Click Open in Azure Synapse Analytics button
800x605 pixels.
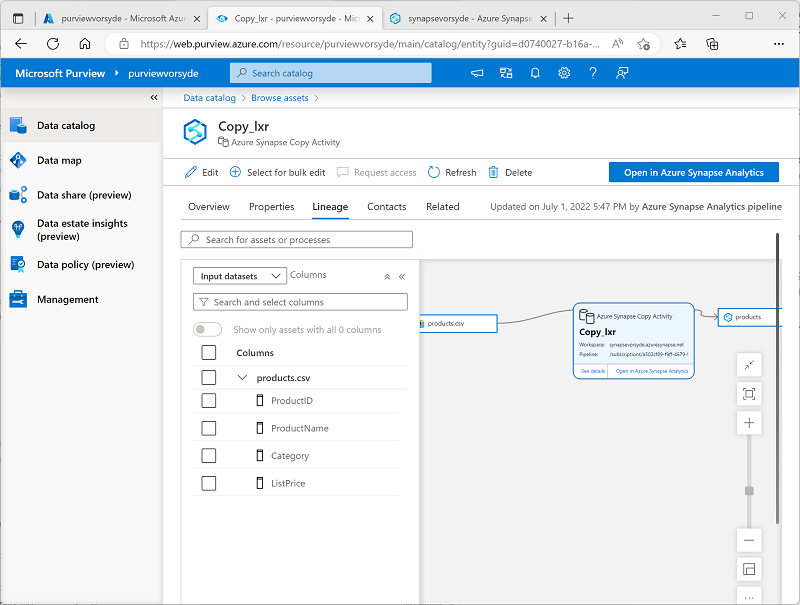[x=694, y=172]
